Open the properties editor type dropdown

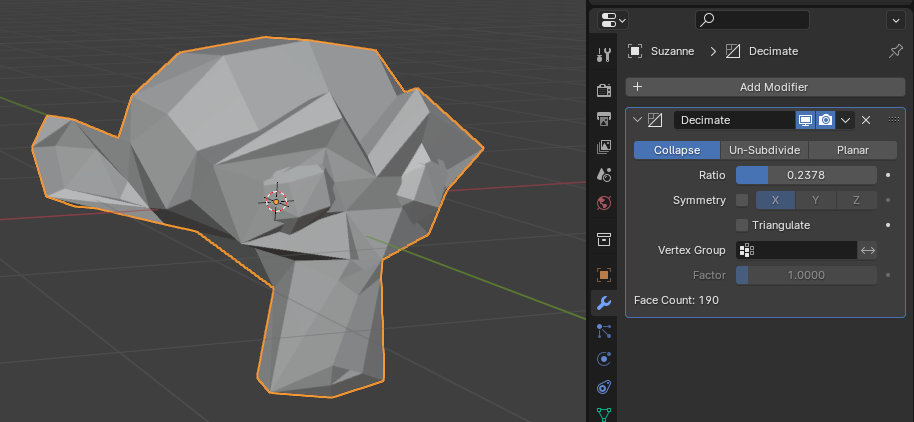coord(613,21)
